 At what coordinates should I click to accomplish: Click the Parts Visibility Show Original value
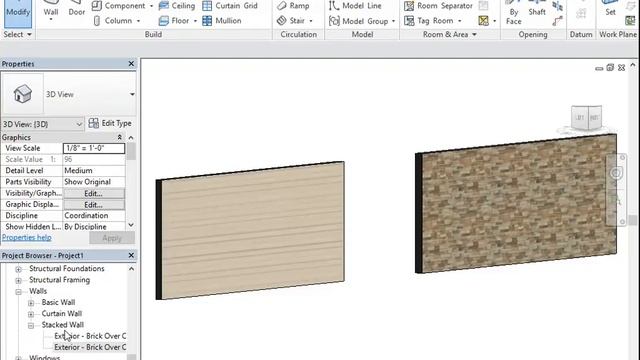(94, 182)
